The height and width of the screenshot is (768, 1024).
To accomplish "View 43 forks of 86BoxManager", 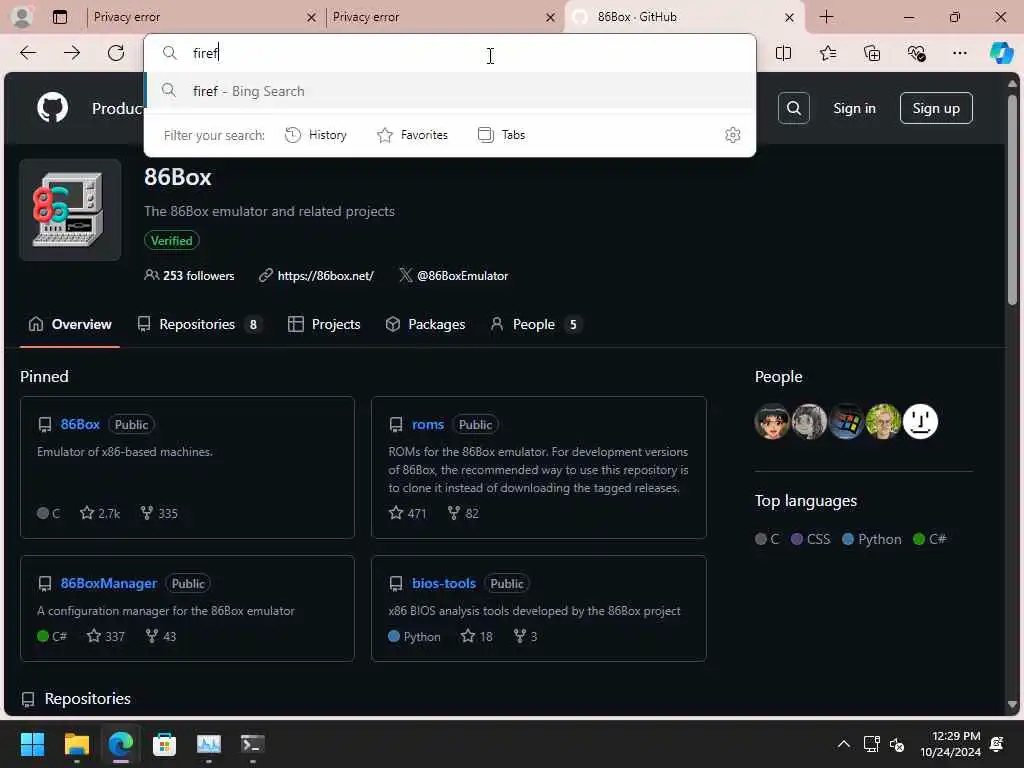I will tap(161, 635).
